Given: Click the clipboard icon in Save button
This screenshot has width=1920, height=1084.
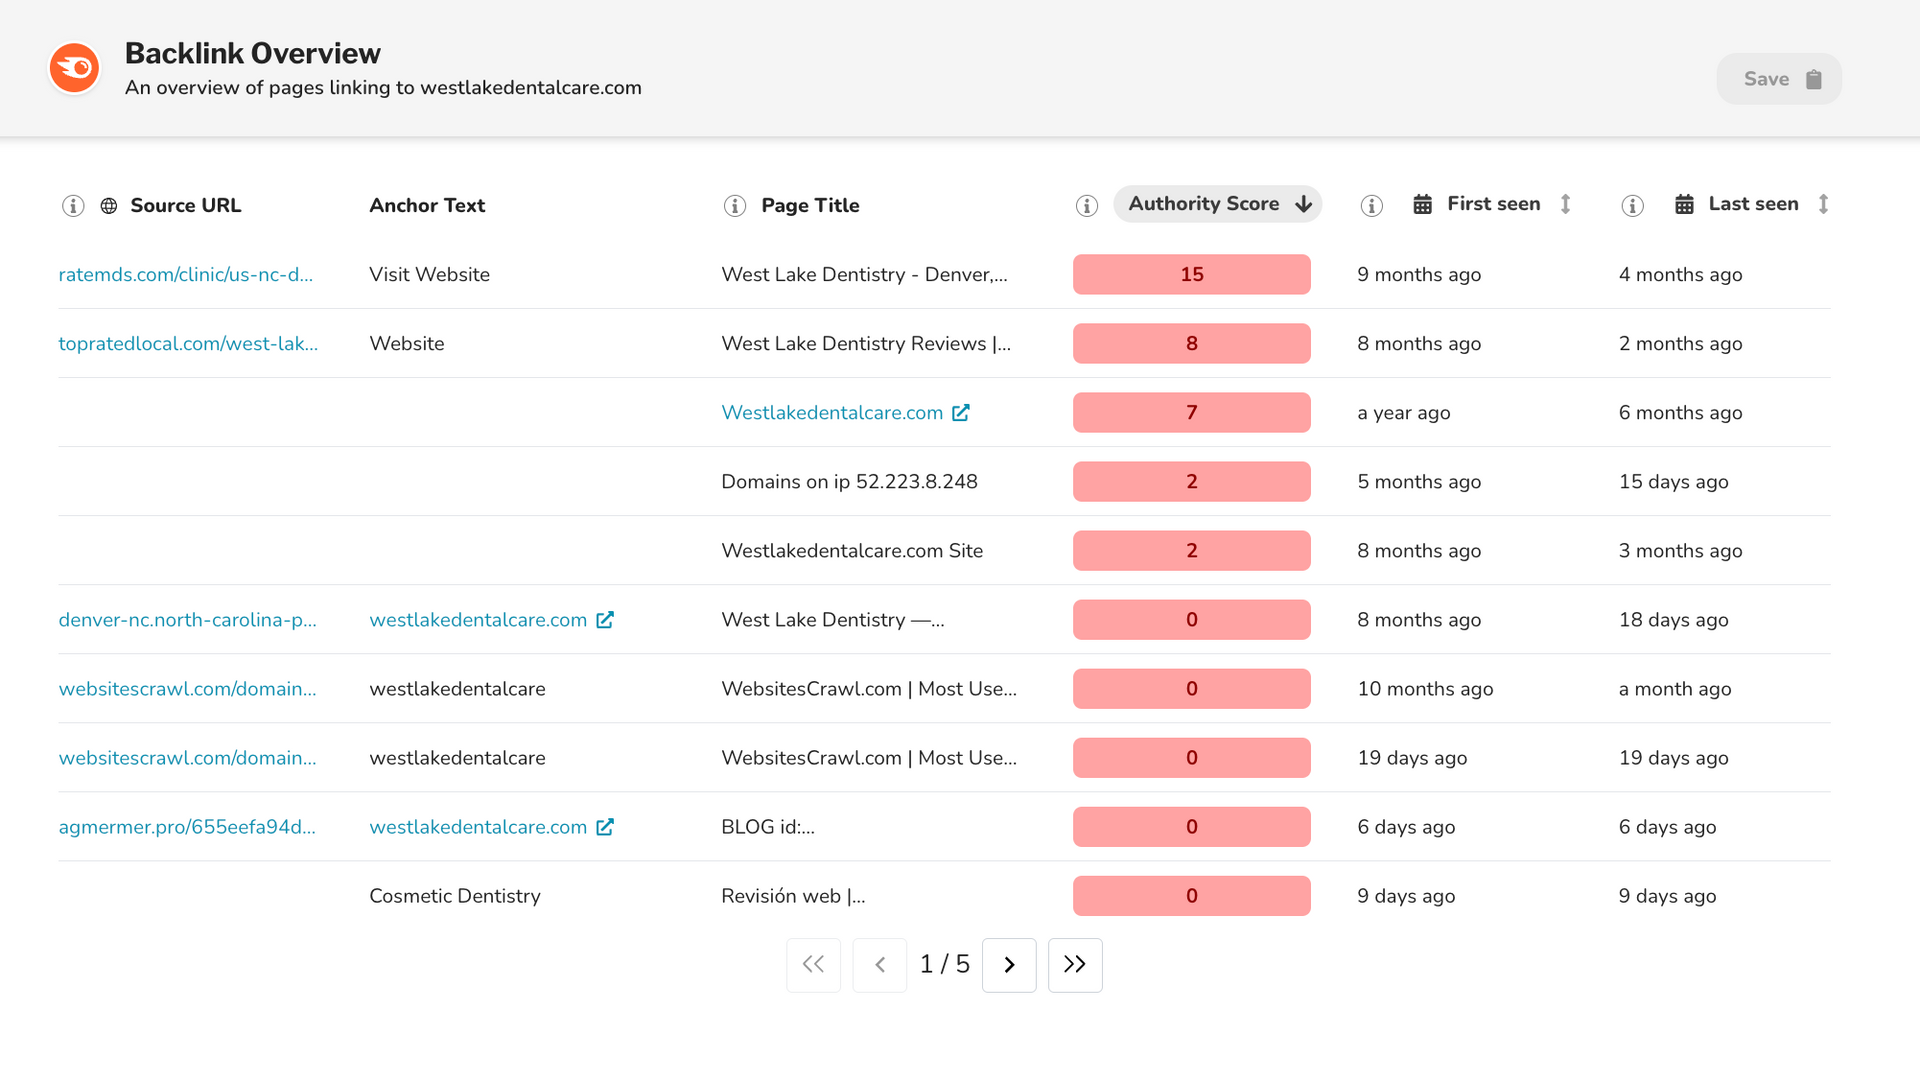Looking at the screenshot, I should pyautogui.click(x=1814, y=79).
